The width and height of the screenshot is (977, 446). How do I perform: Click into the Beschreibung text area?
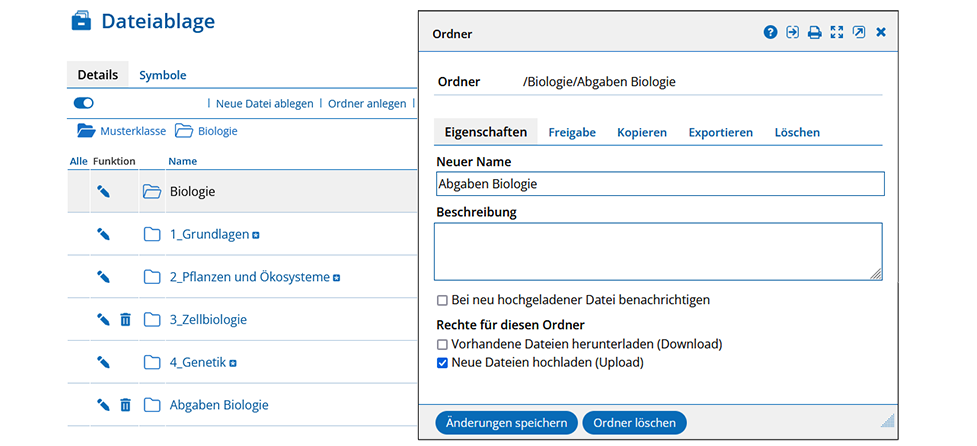659,252
